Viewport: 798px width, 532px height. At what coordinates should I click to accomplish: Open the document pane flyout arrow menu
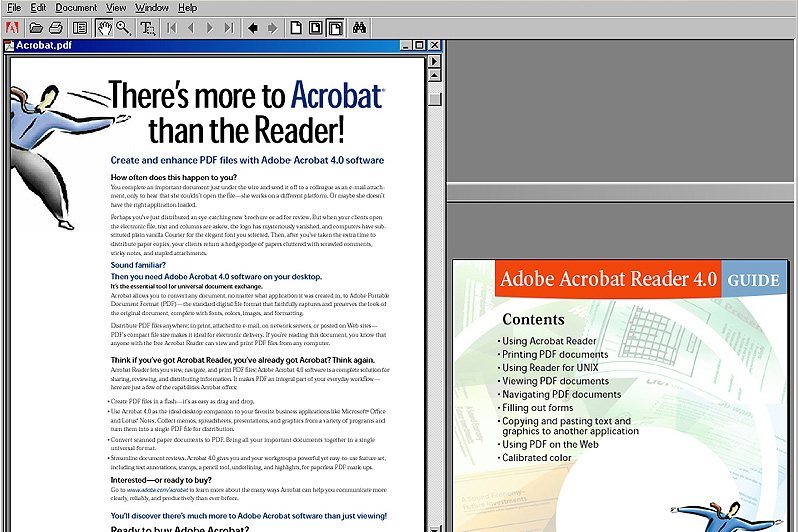pyautogui.click(x=434, y=62)
